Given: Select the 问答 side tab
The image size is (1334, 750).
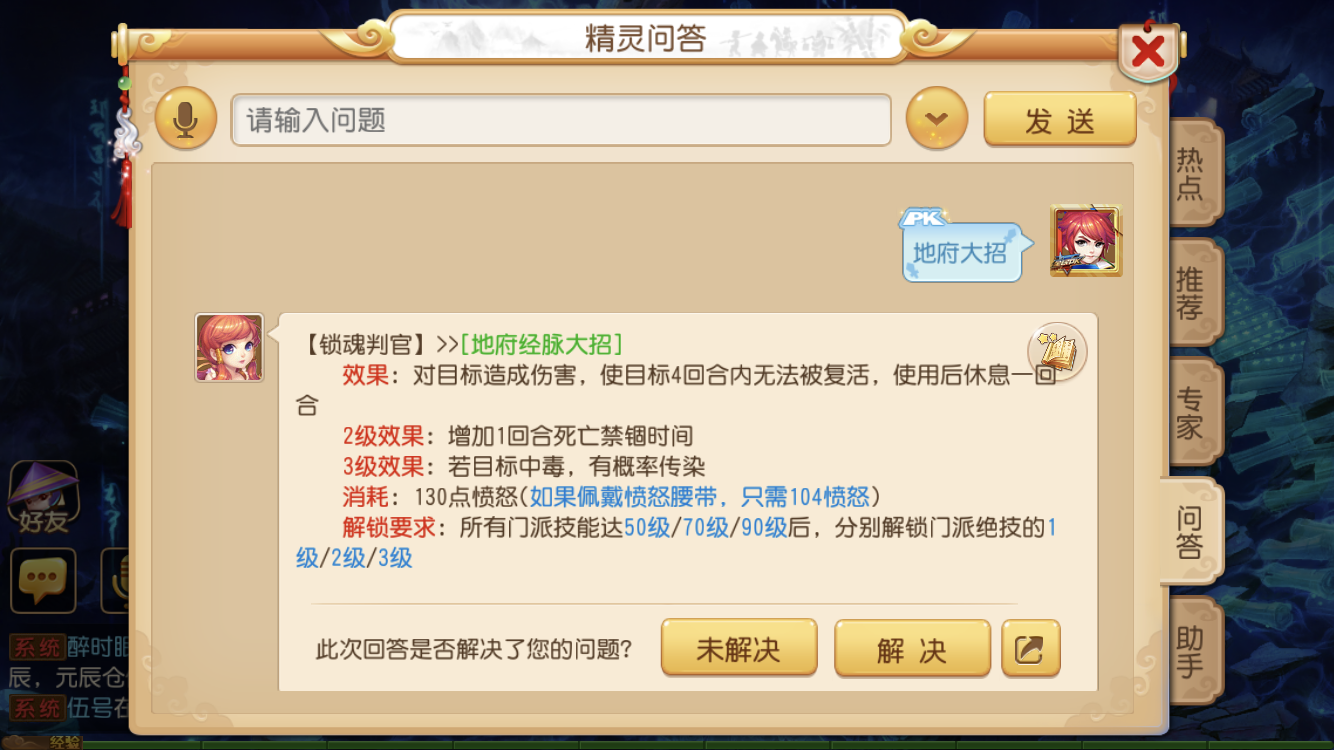Looking at the screenshot, I should coord(1191,531).
